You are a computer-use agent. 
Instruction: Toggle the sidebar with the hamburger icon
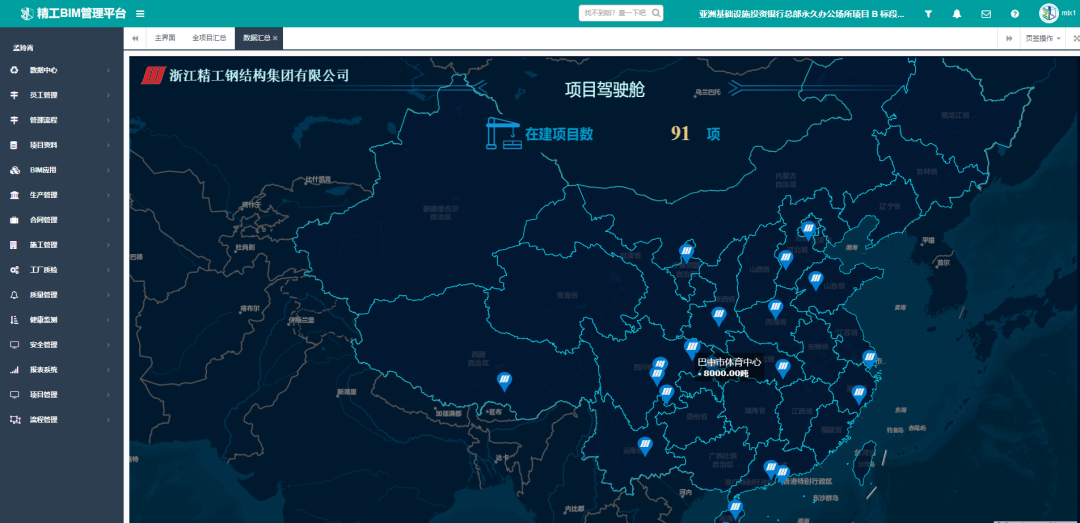pos(140,13)
